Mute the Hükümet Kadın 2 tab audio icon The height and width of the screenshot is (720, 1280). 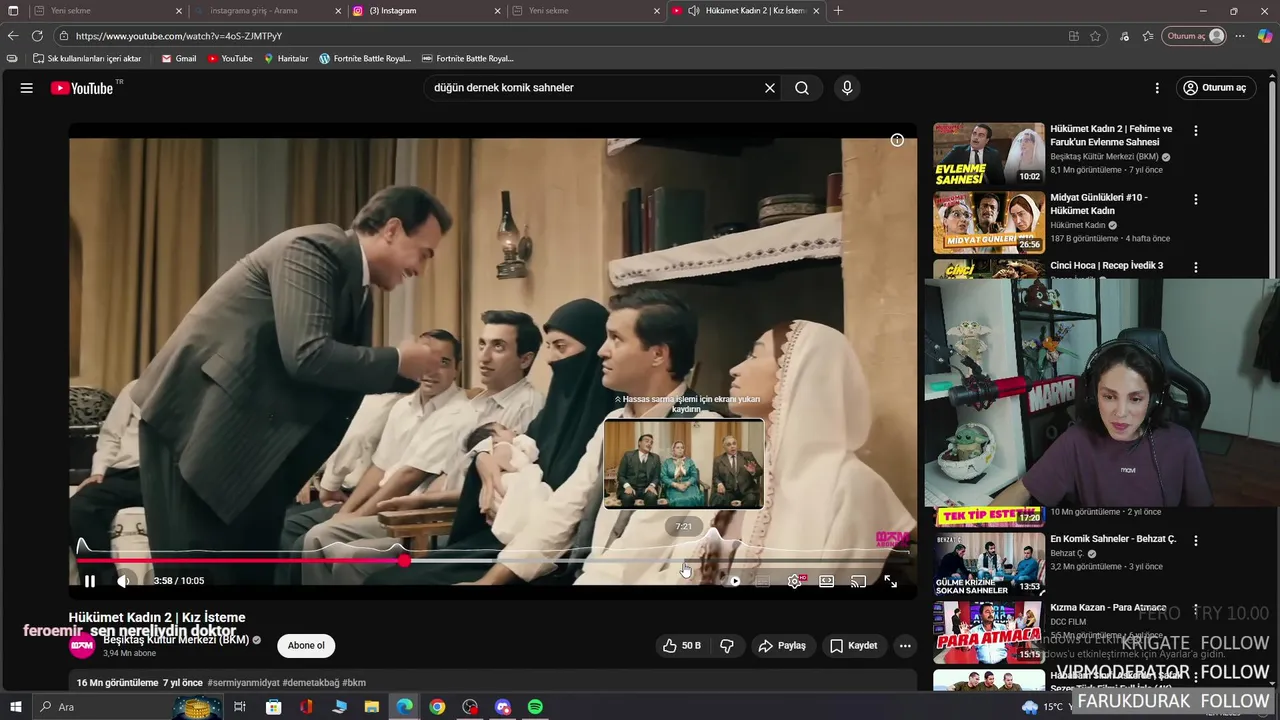[694, 11]
